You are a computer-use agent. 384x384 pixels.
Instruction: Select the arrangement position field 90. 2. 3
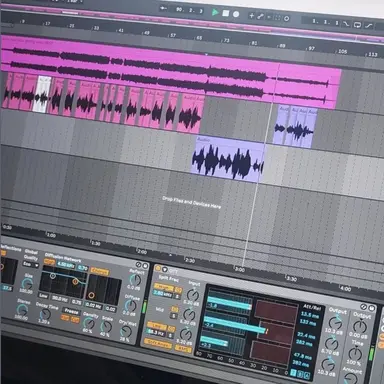click(189, 10)
